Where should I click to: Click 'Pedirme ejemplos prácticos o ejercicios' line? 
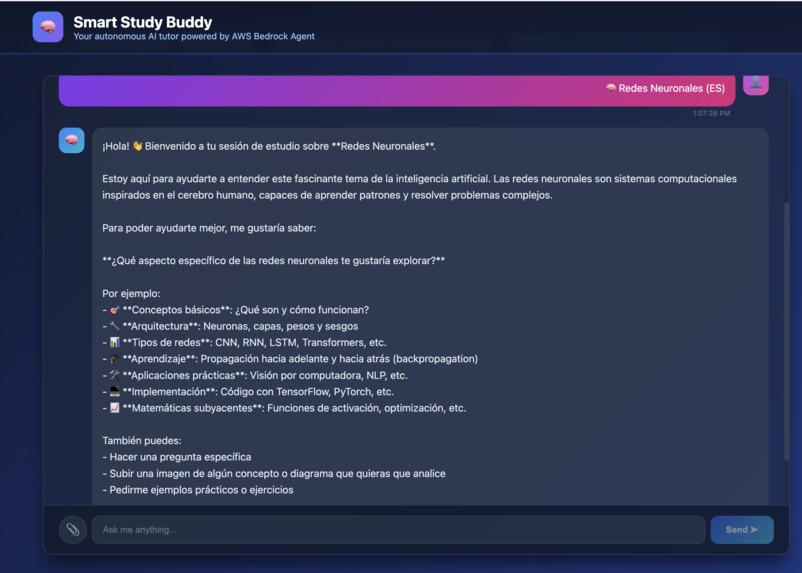click(x=198, y=490)
